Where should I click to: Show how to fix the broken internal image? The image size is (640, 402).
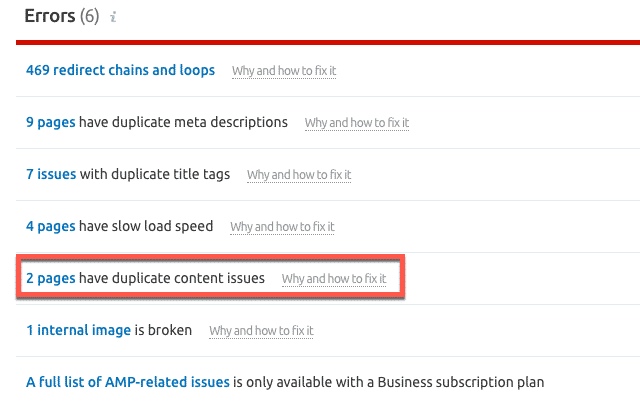(x=261, y=331)
